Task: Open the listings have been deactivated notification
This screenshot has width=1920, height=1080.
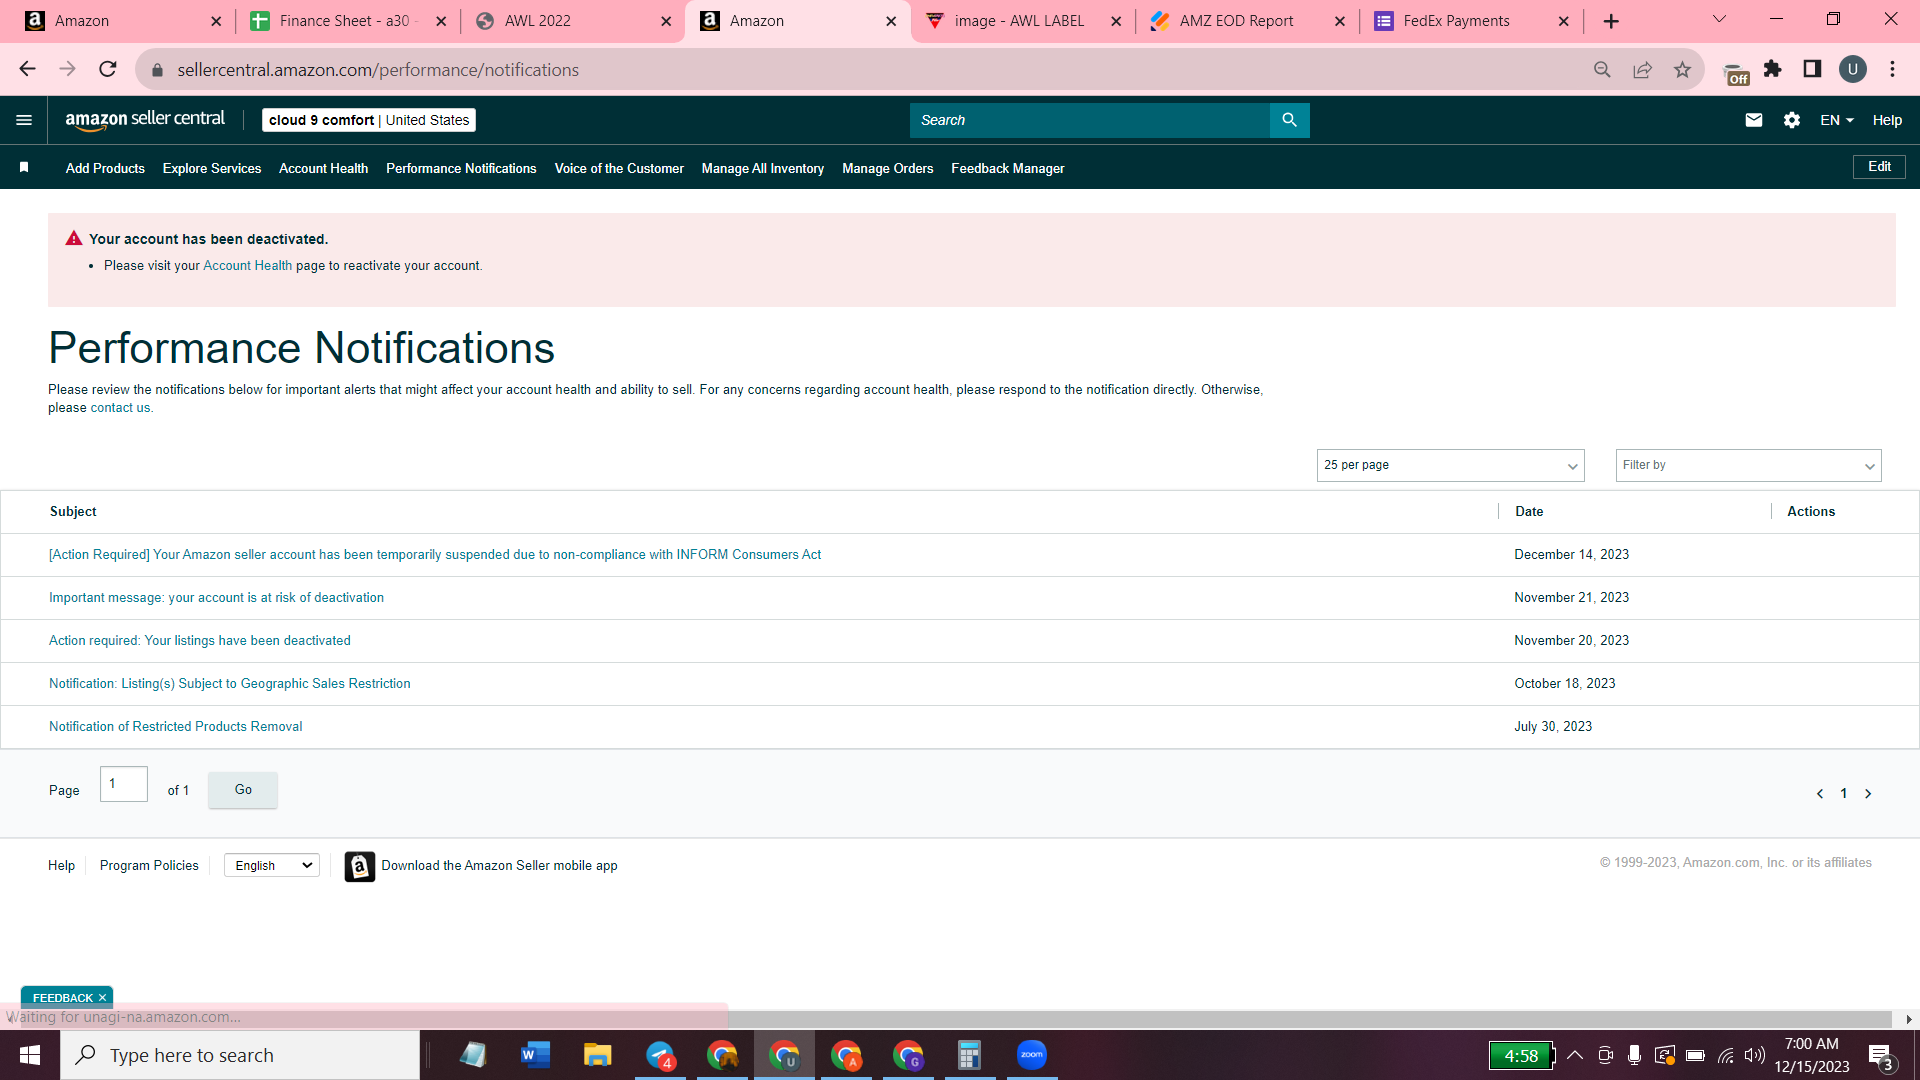Action: point(200,641)
